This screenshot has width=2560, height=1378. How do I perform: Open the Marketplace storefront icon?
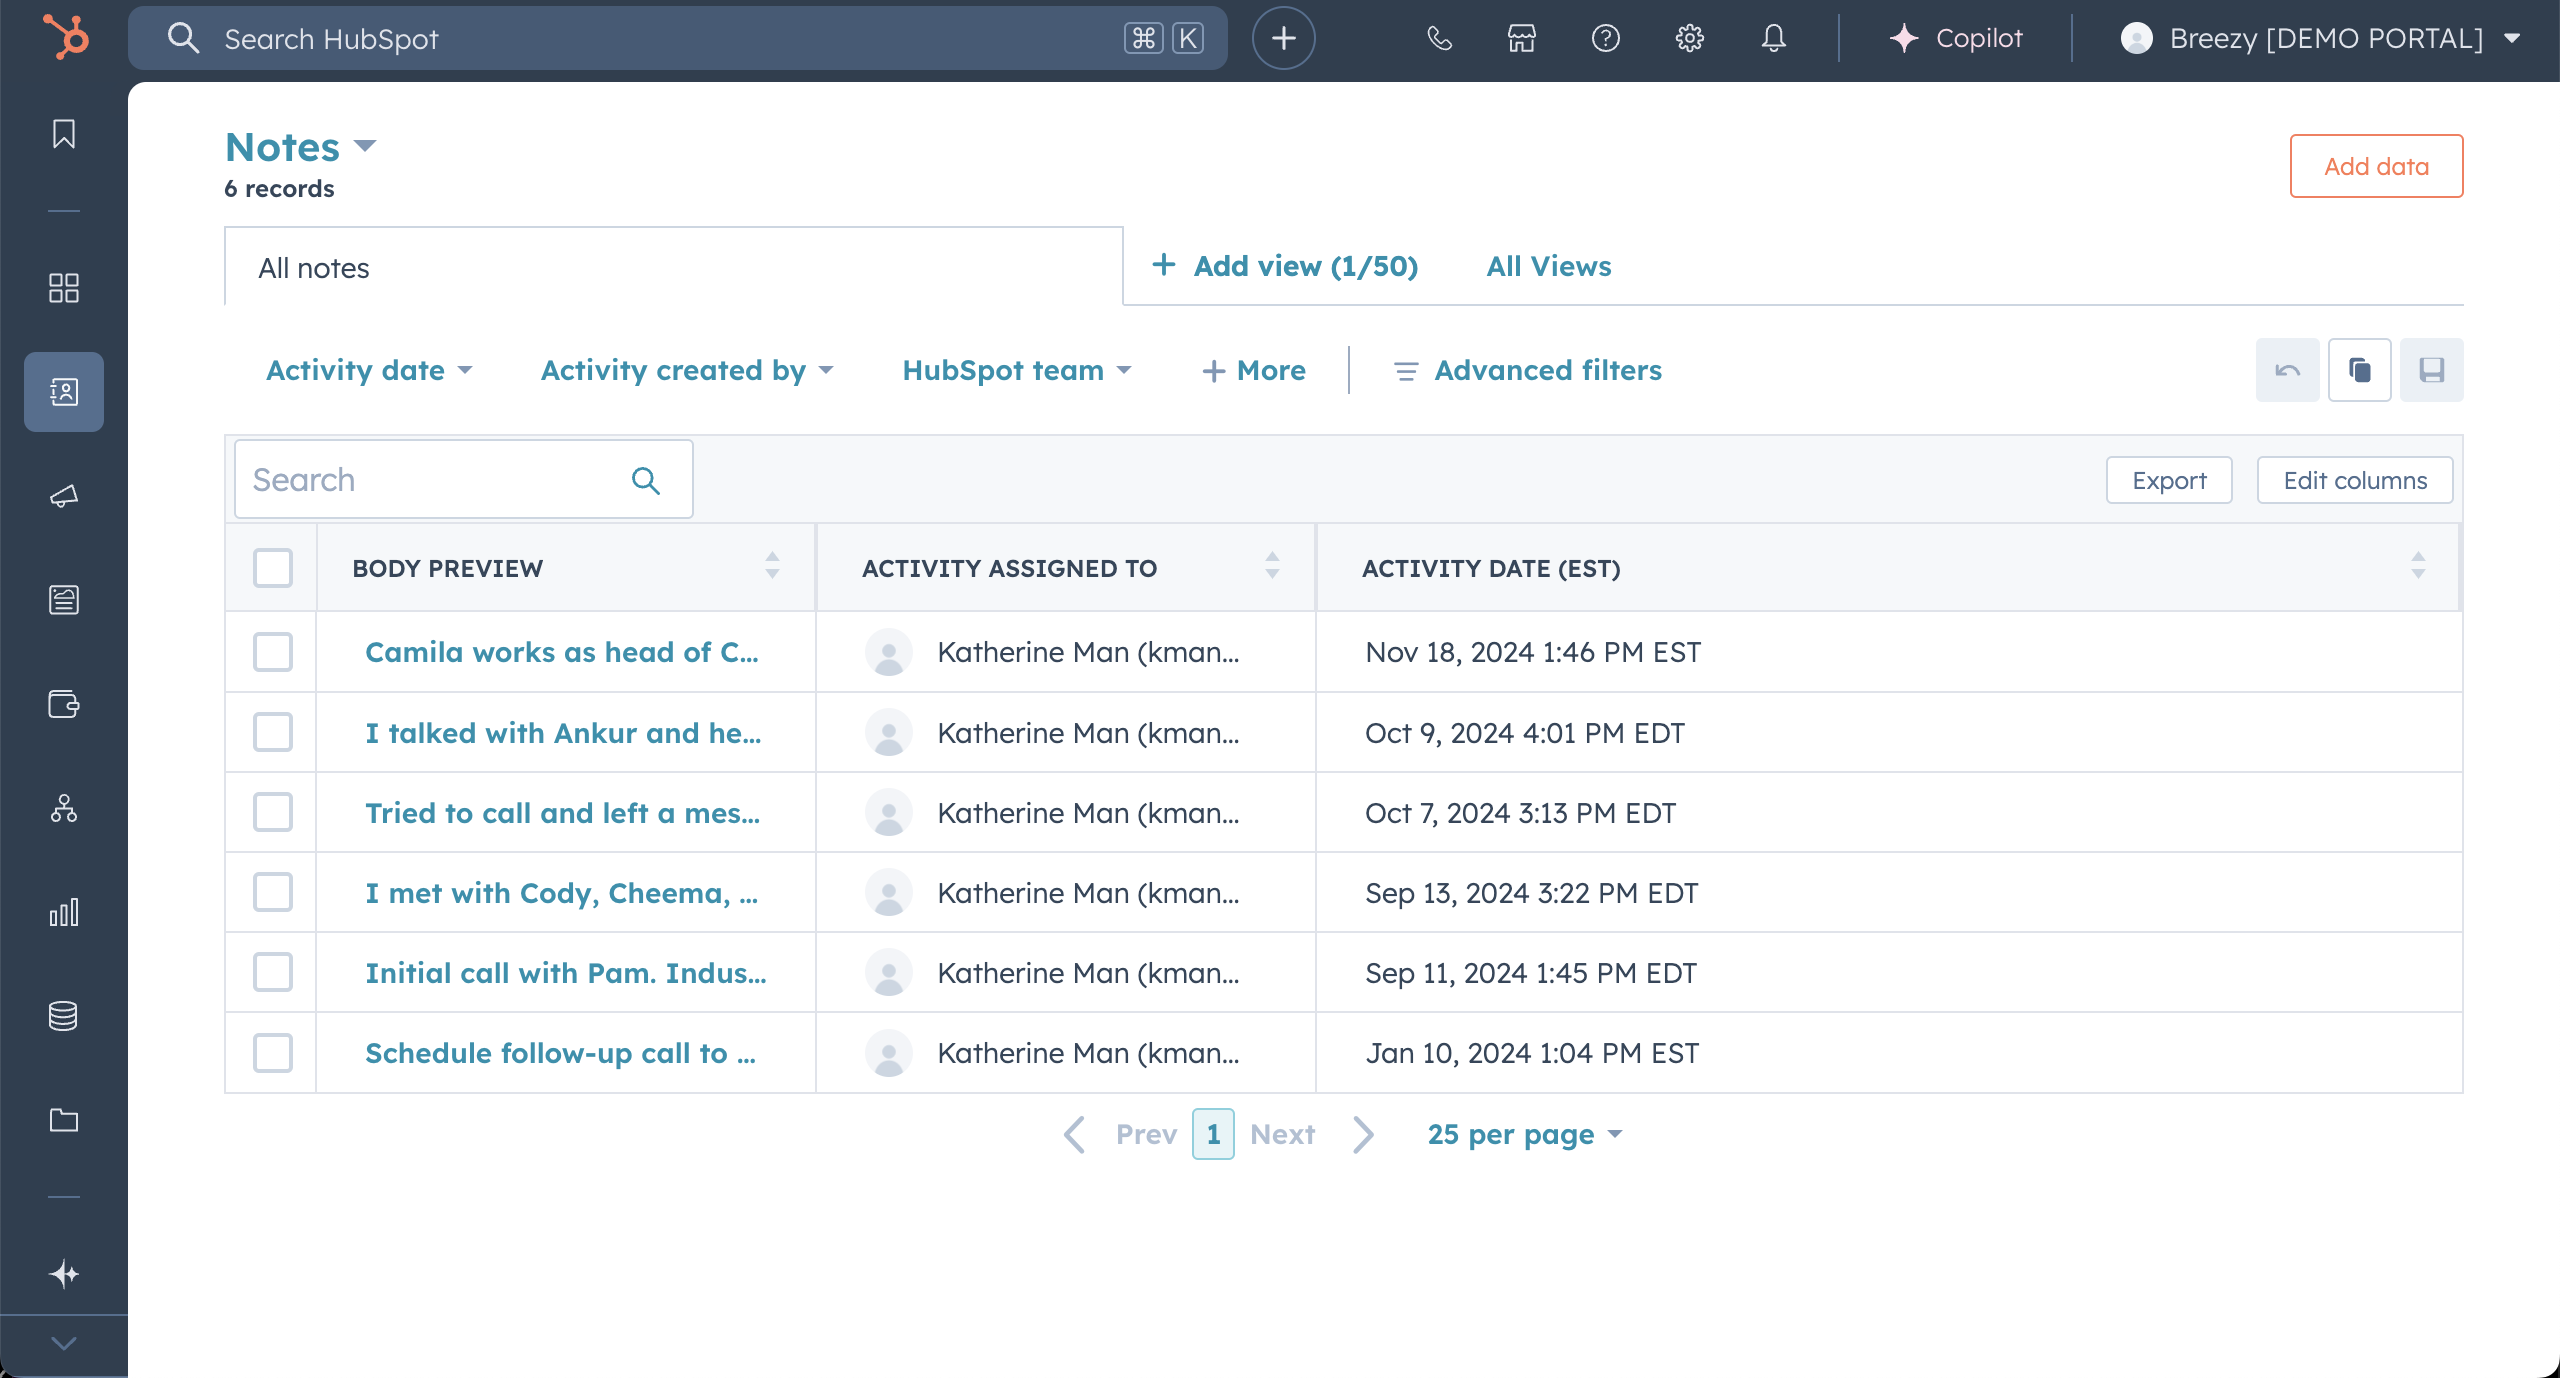[x=1522, y=38]
